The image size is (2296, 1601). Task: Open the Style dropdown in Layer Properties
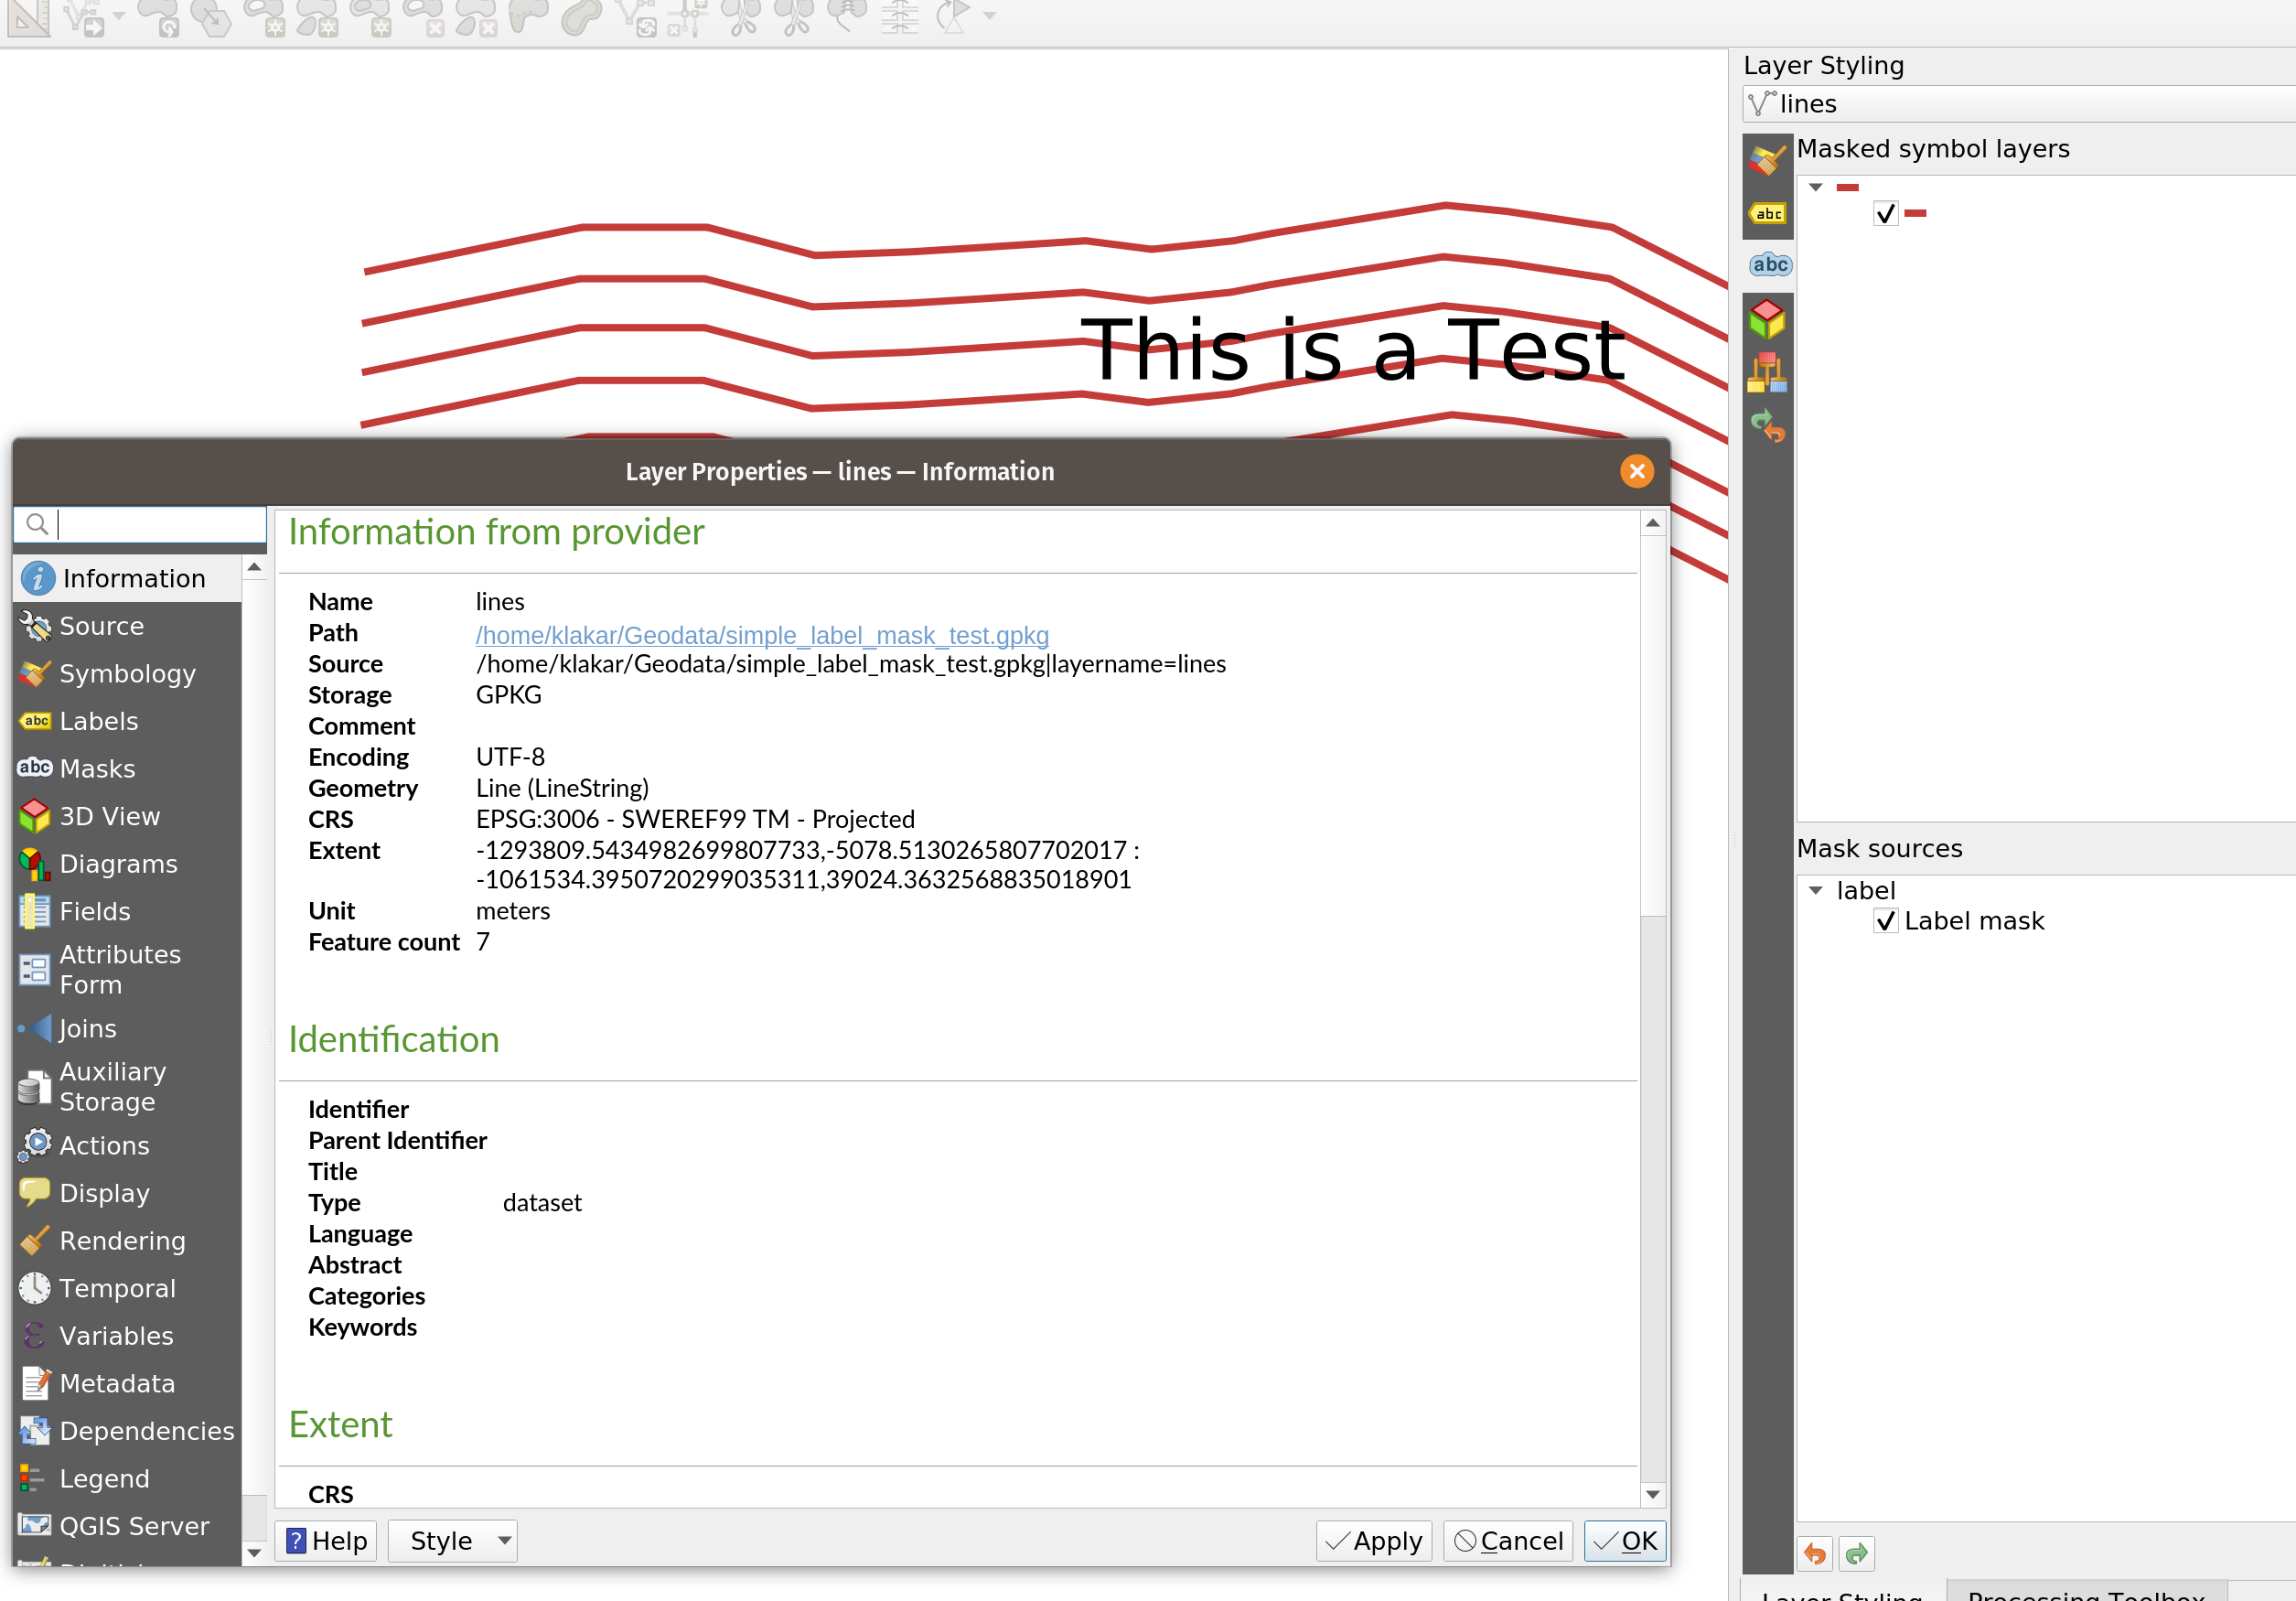(452, 1540)
